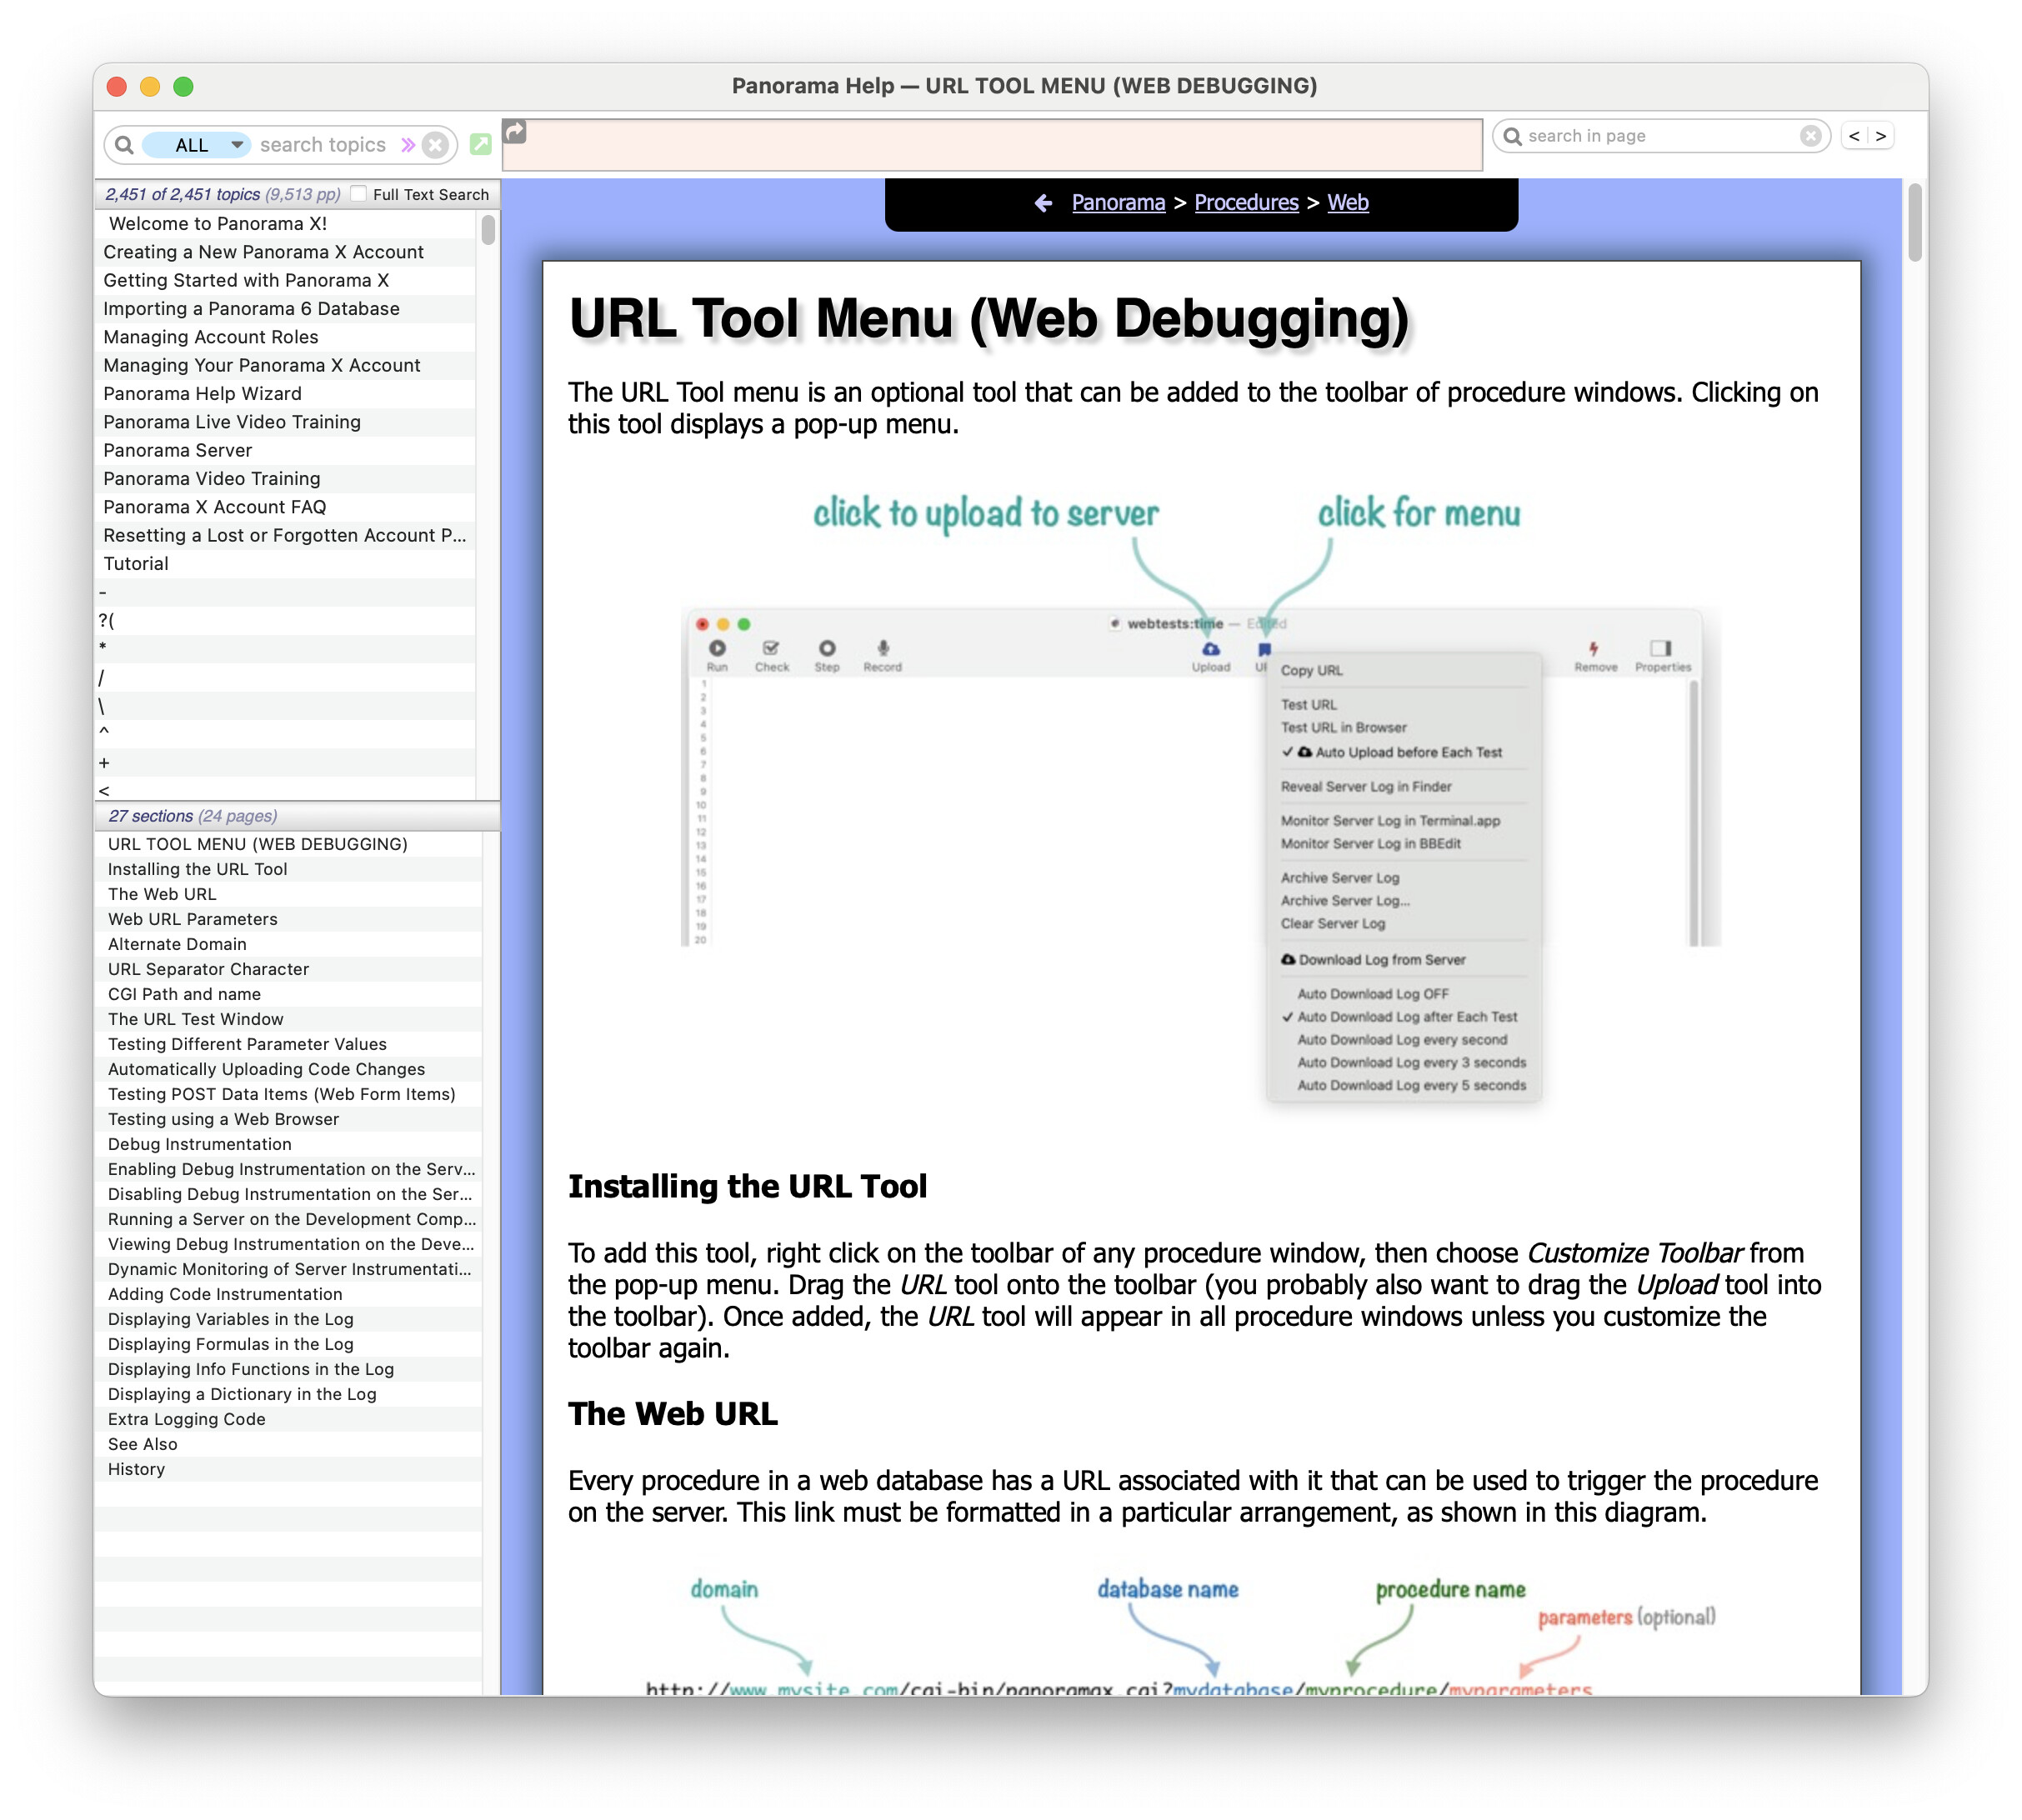Jump to the See Also section
The width and height of the screenshot is (2022, 1820).
(x=142, y=1444)
